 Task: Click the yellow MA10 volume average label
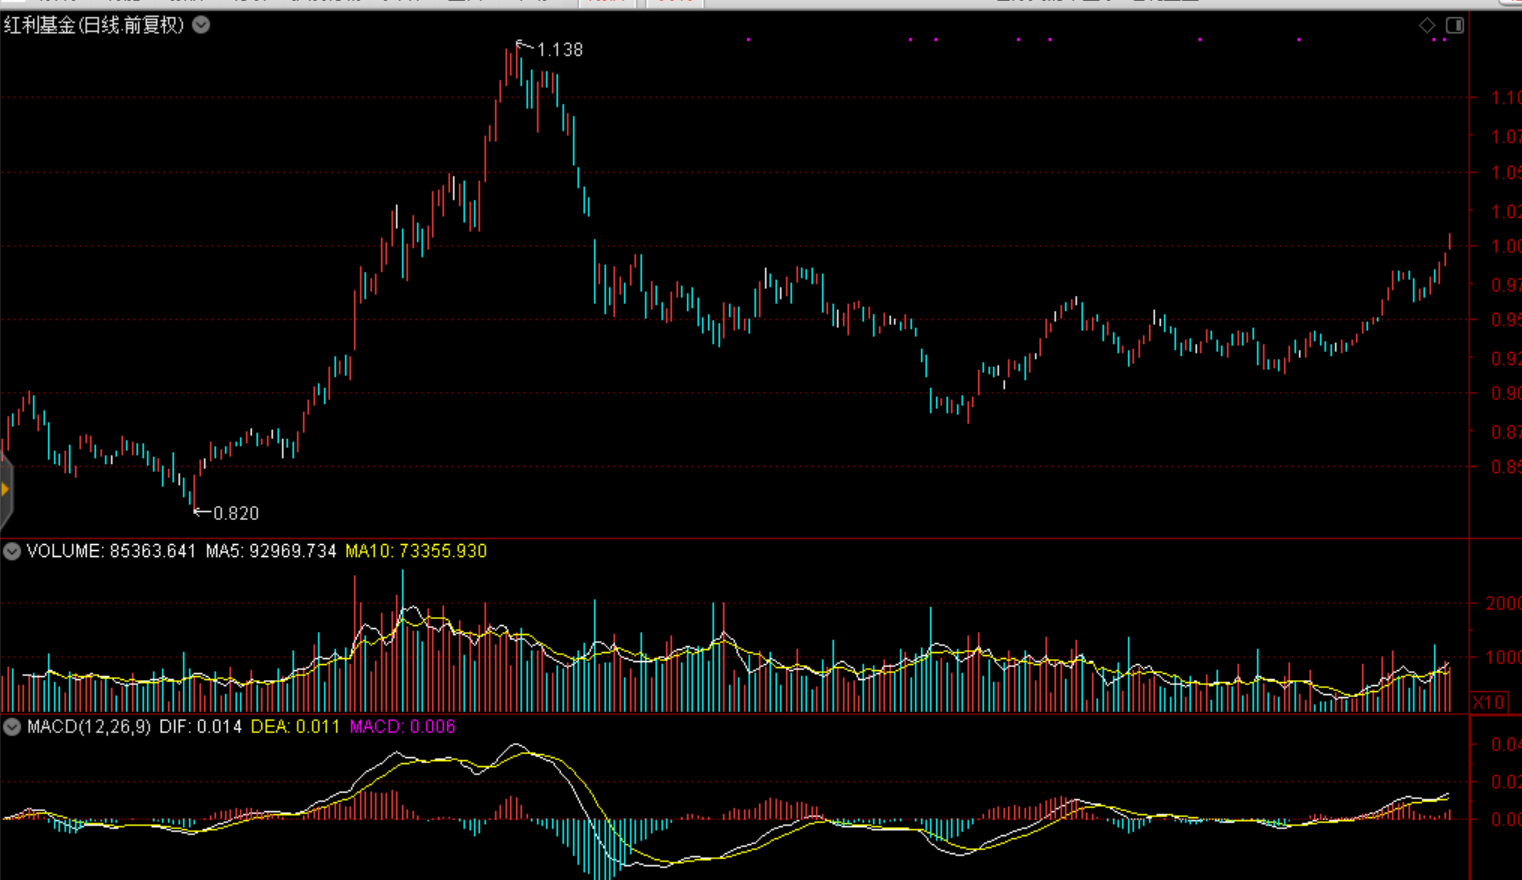[x=416, y=551]
